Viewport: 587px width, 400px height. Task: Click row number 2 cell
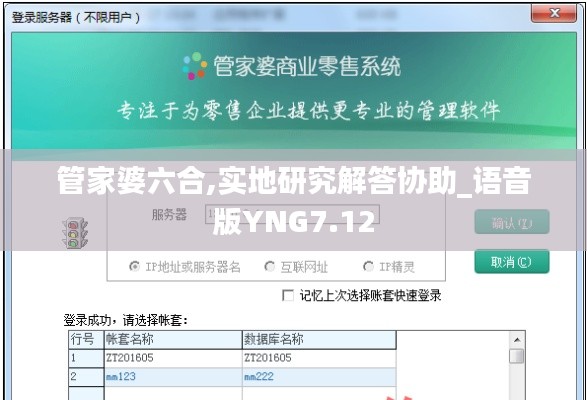[x=86, y=377]
